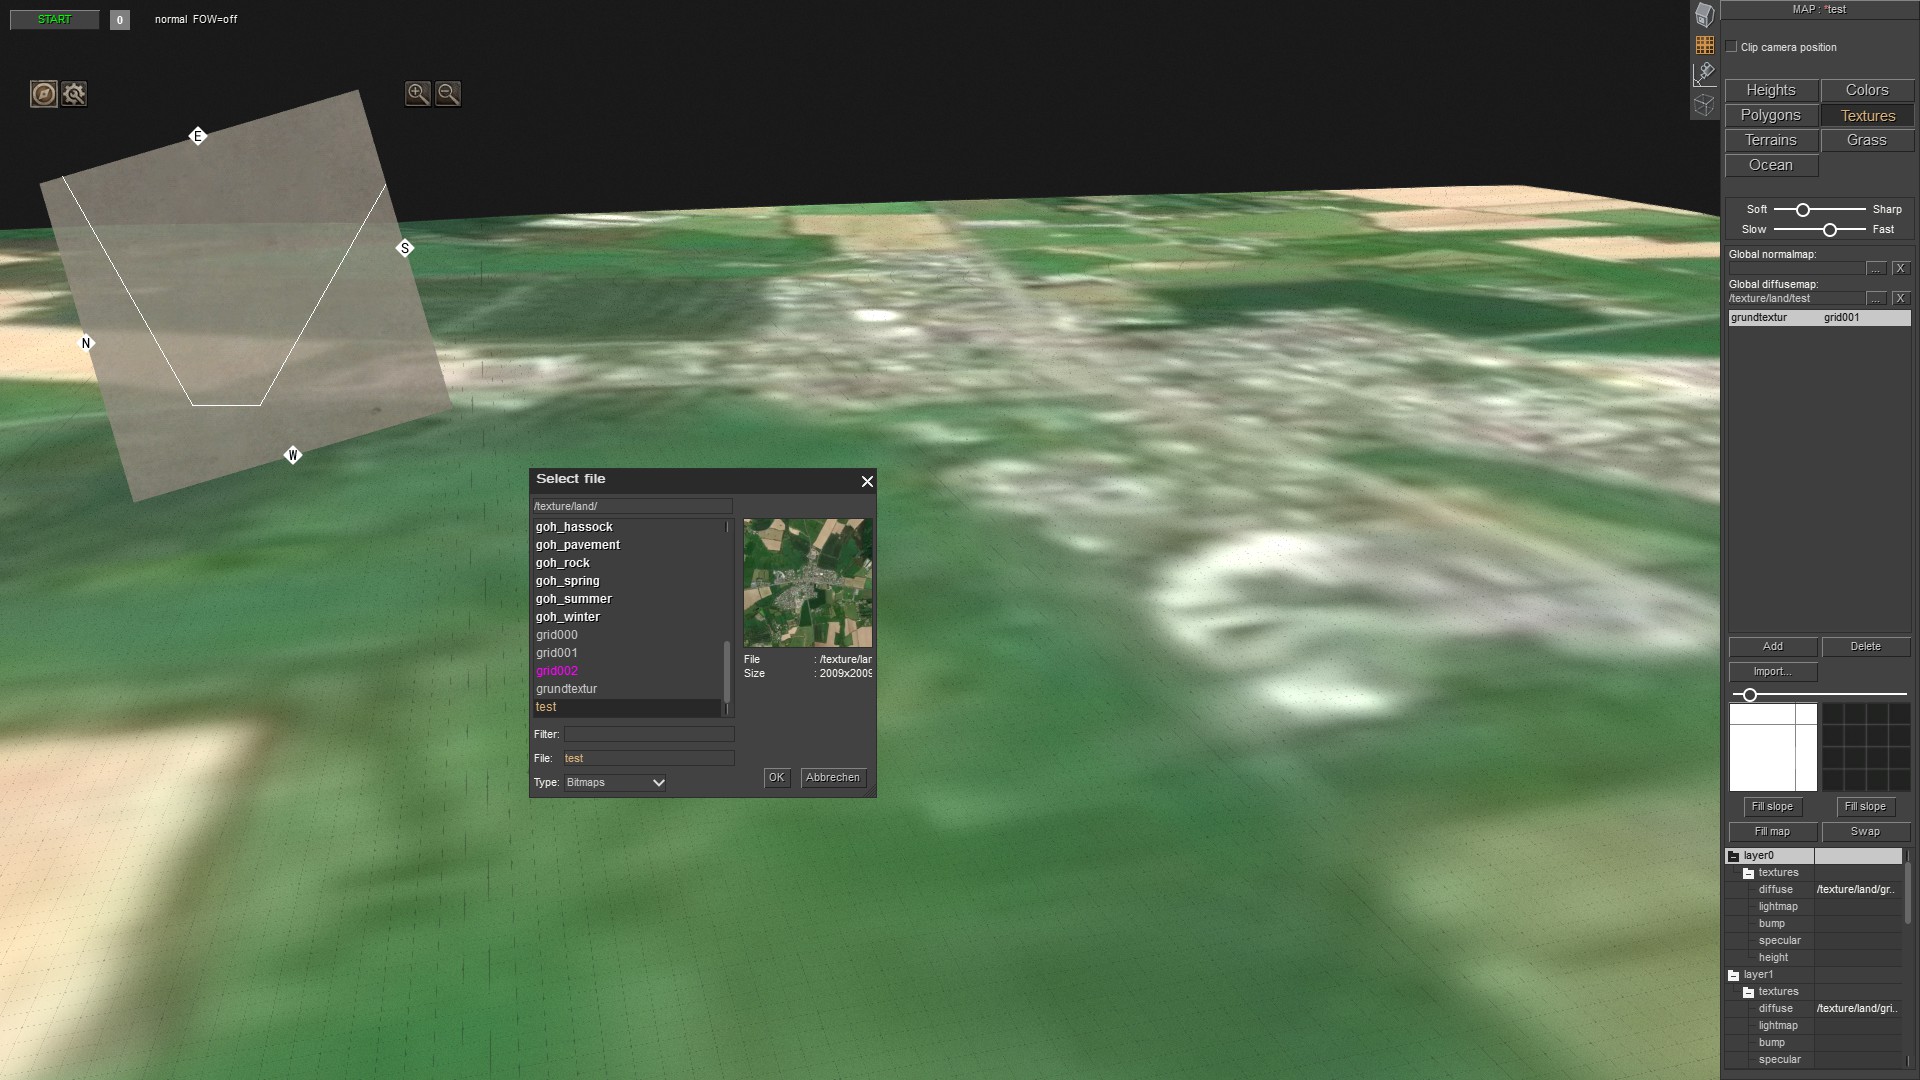Open the camera tool icon
The width and height of the screenshot is (1920, 1080).
[x=1705, y=74]
